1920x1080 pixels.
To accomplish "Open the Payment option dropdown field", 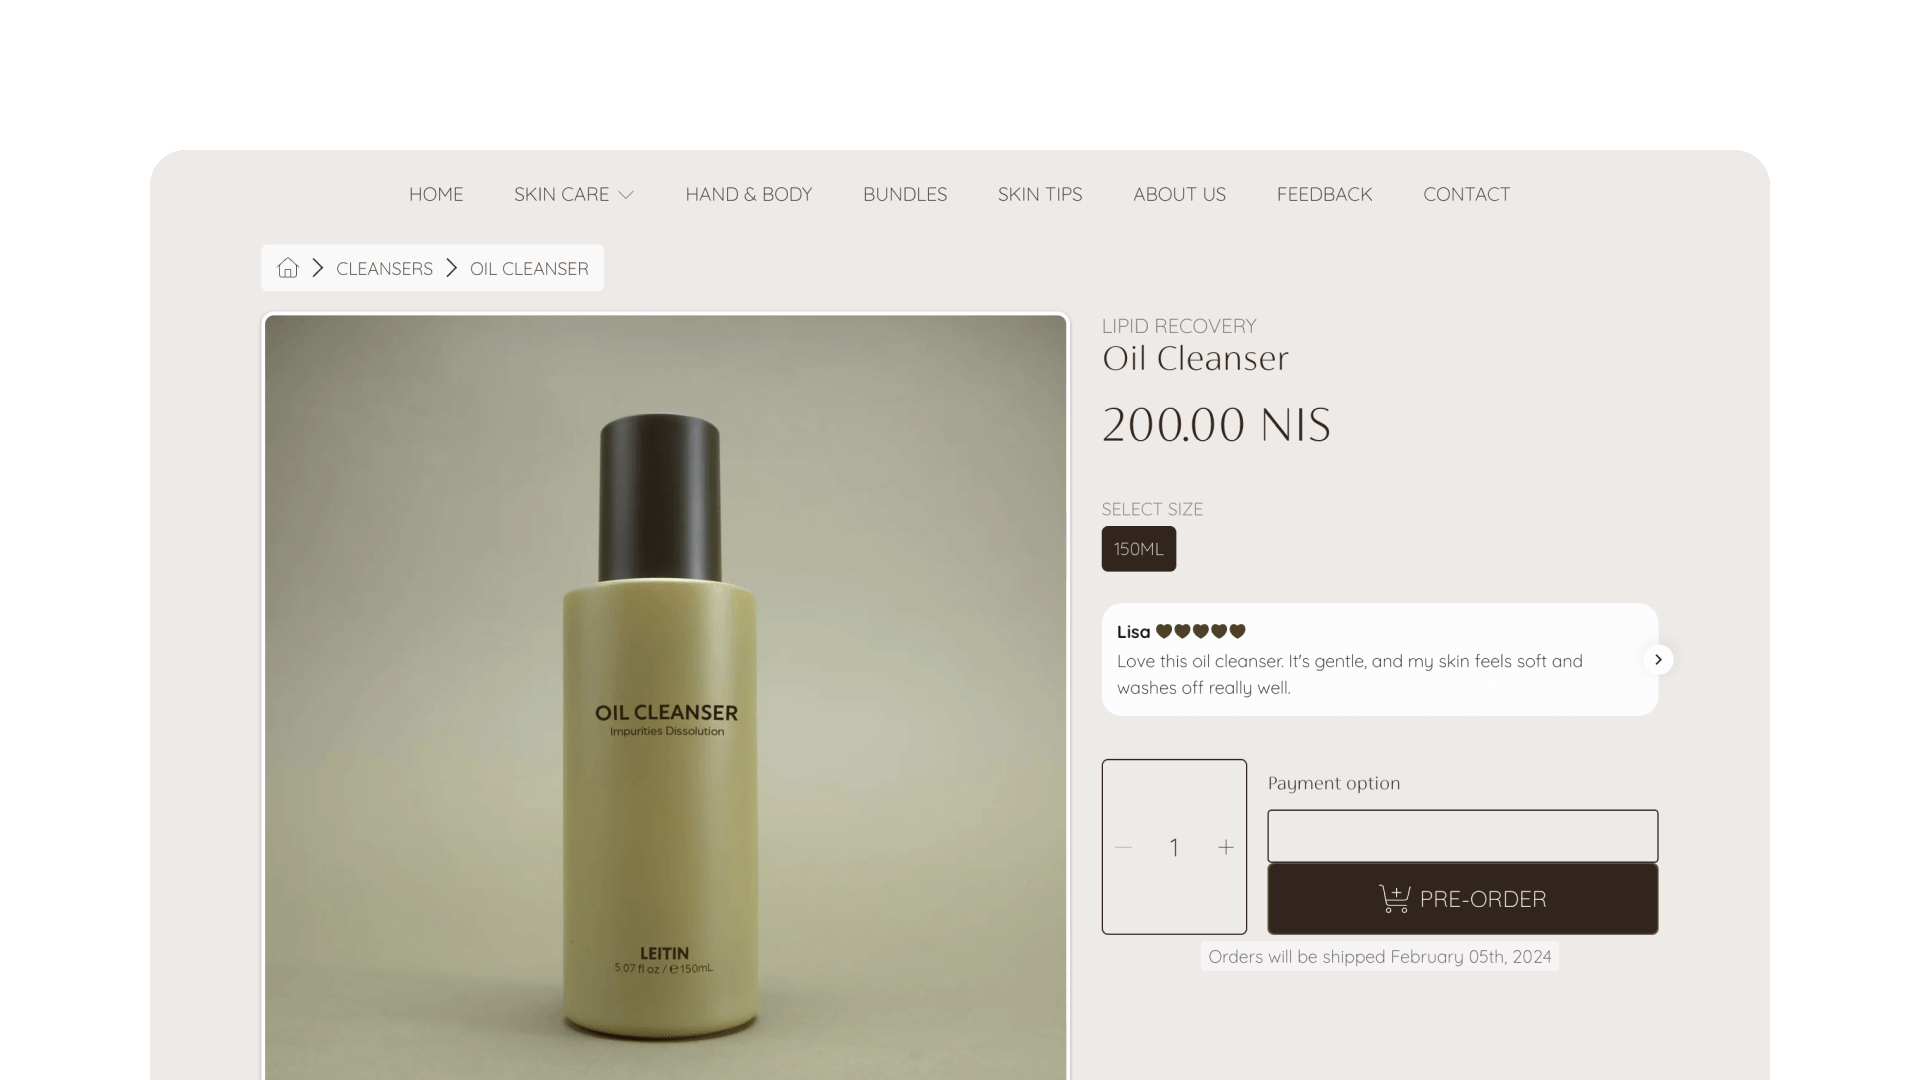I will pos(1463,836).
